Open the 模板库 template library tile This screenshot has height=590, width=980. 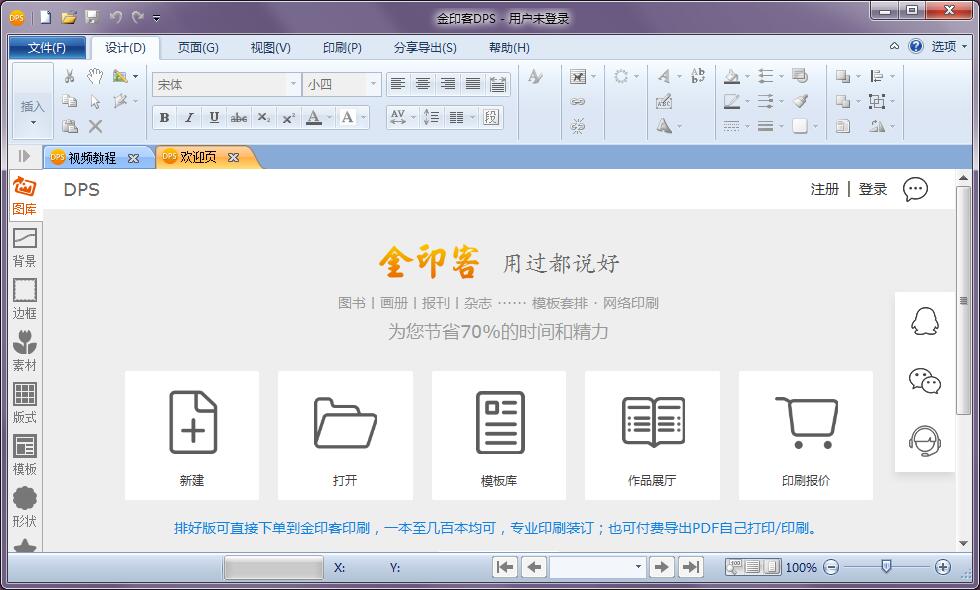[499, 435]
